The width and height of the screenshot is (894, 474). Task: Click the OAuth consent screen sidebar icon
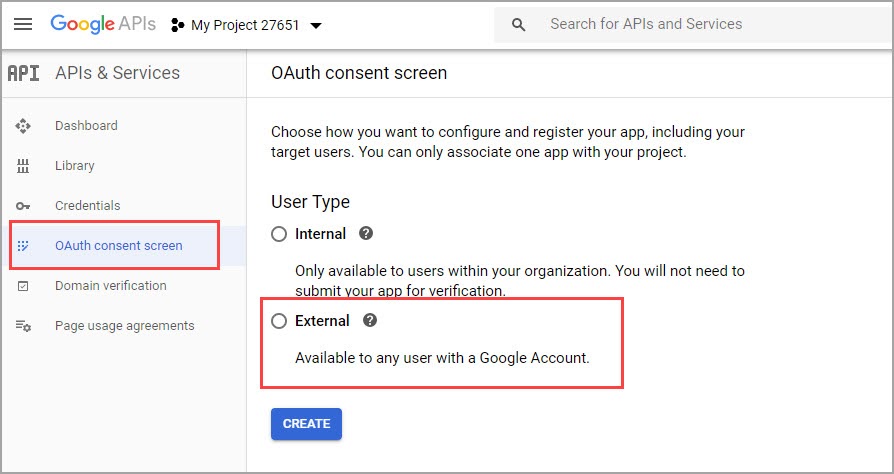coord(23,246)
